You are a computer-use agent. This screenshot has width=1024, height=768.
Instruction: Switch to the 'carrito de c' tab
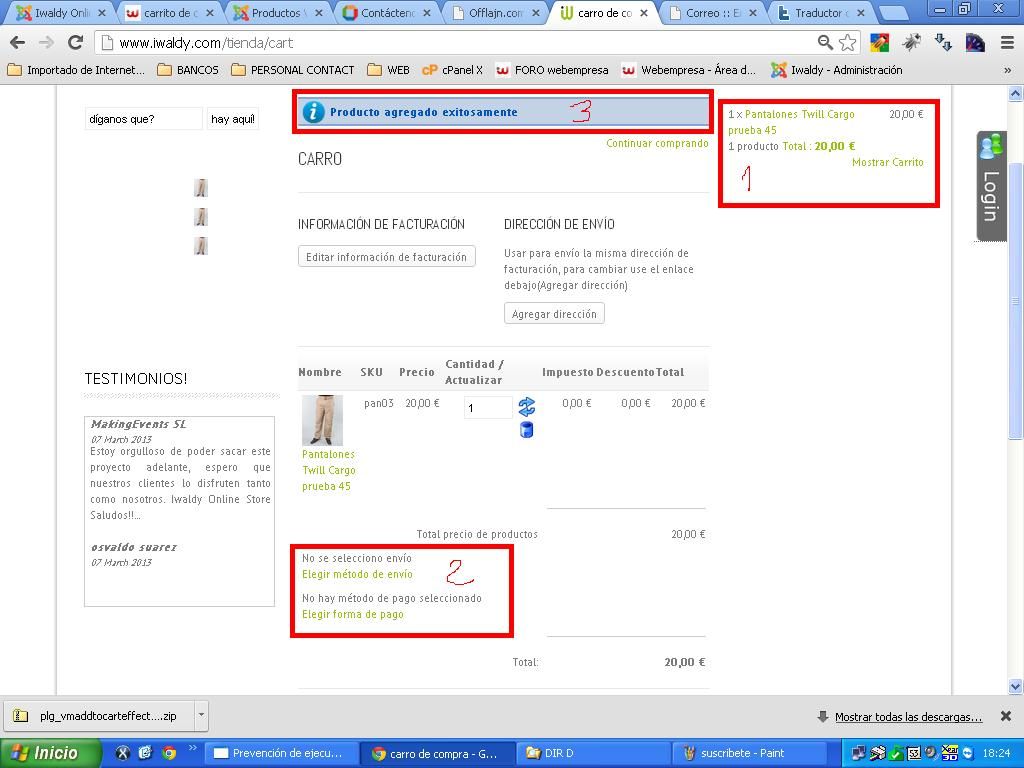(x=170, y=12)
